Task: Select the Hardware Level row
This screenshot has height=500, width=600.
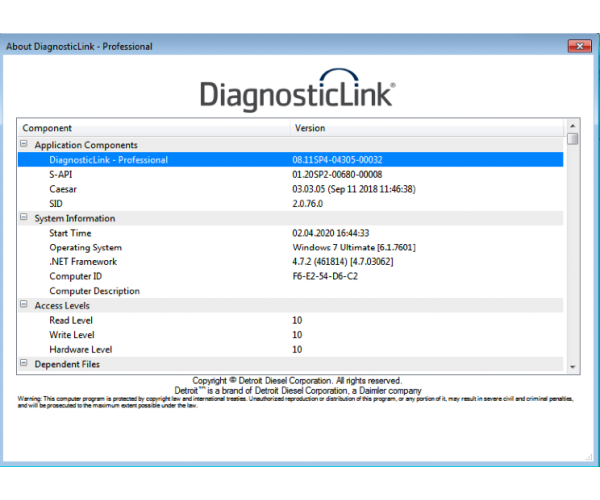Action: (x=290, y=349)
